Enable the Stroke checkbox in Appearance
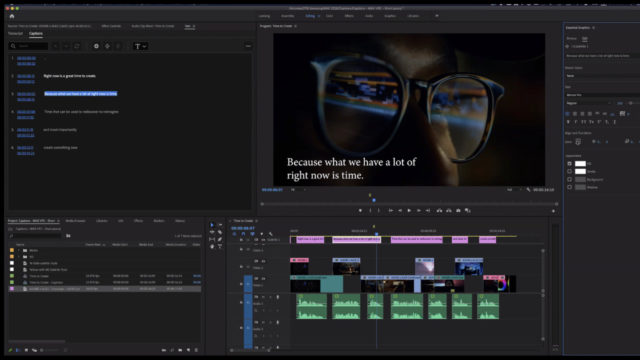Image resolution: width=640 pixels, height=360 pixels. pos(569,171)
